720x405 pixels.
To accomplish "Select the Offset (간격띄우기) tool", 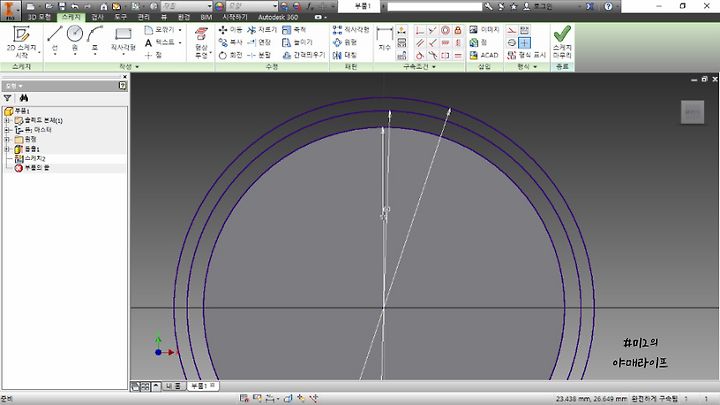I will pos(304,55).
